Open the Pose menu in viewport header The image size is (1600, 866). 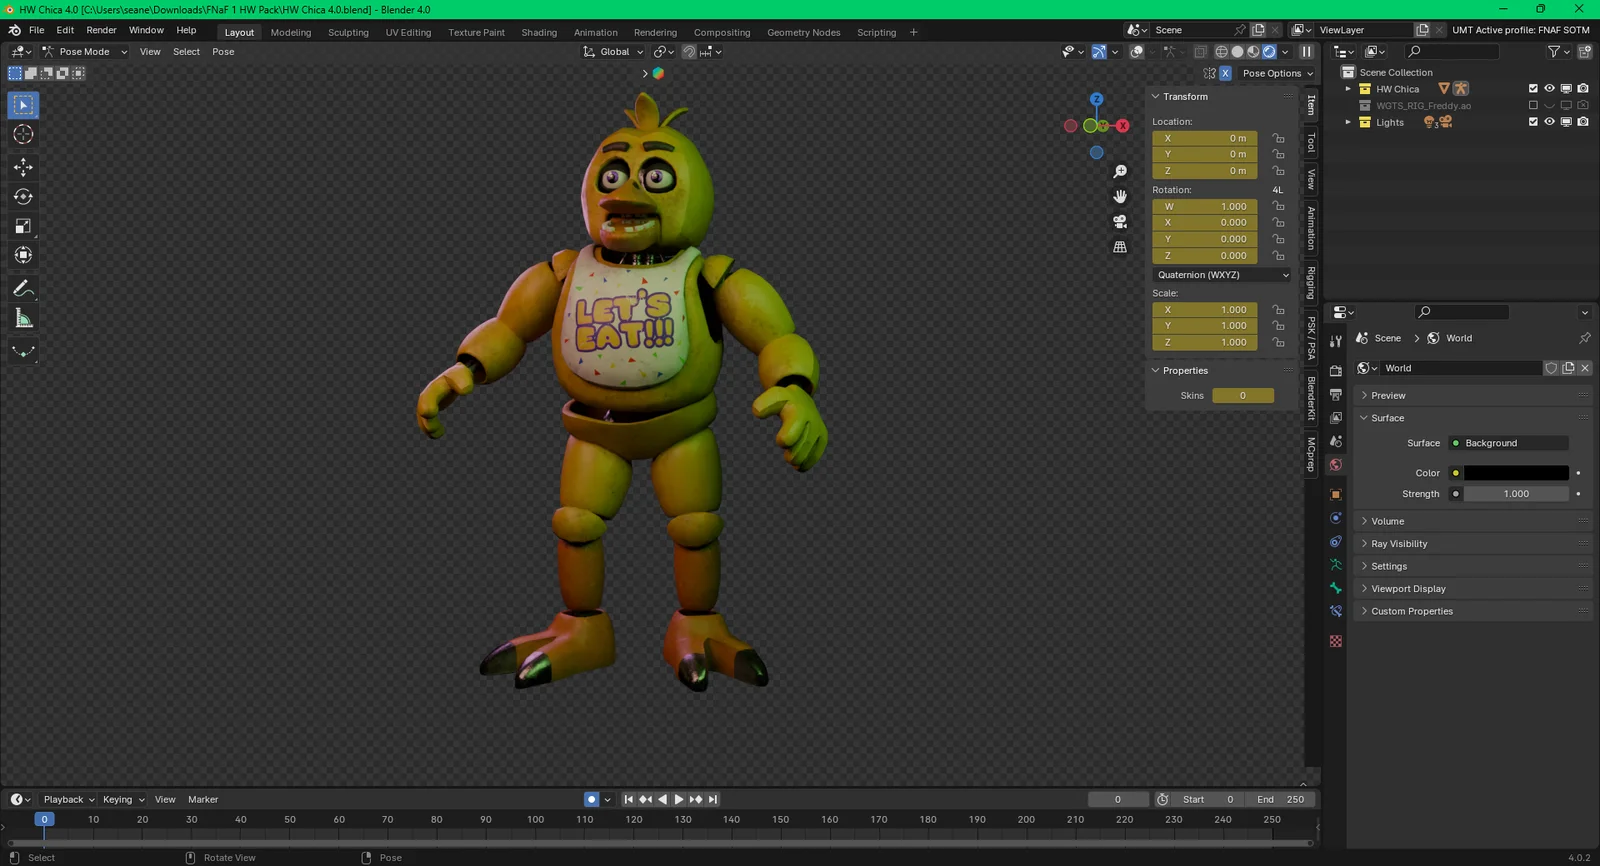point(223,52)
